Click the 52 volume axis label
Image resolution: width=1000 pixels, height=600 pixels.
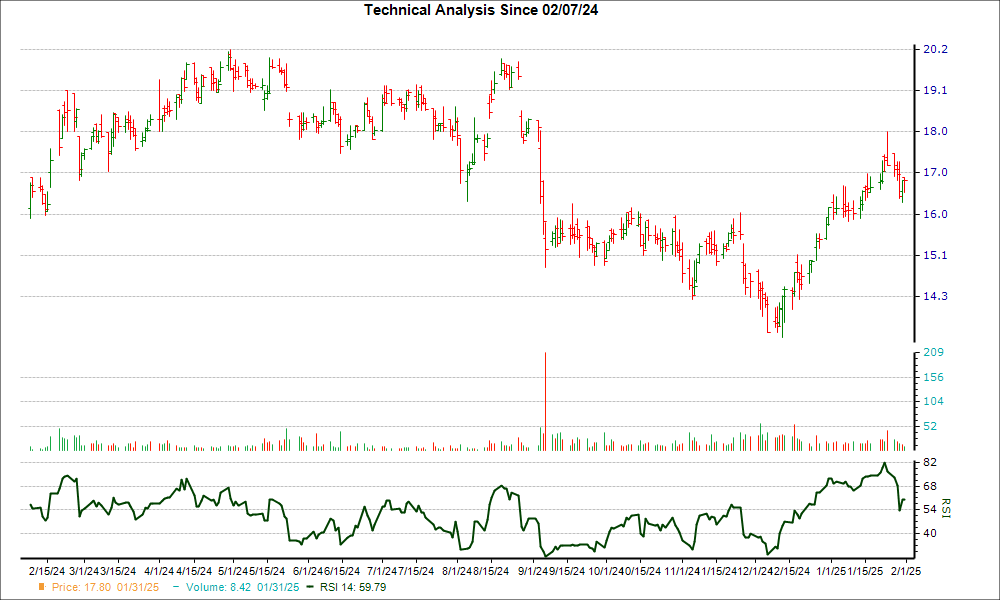(930, 427)
